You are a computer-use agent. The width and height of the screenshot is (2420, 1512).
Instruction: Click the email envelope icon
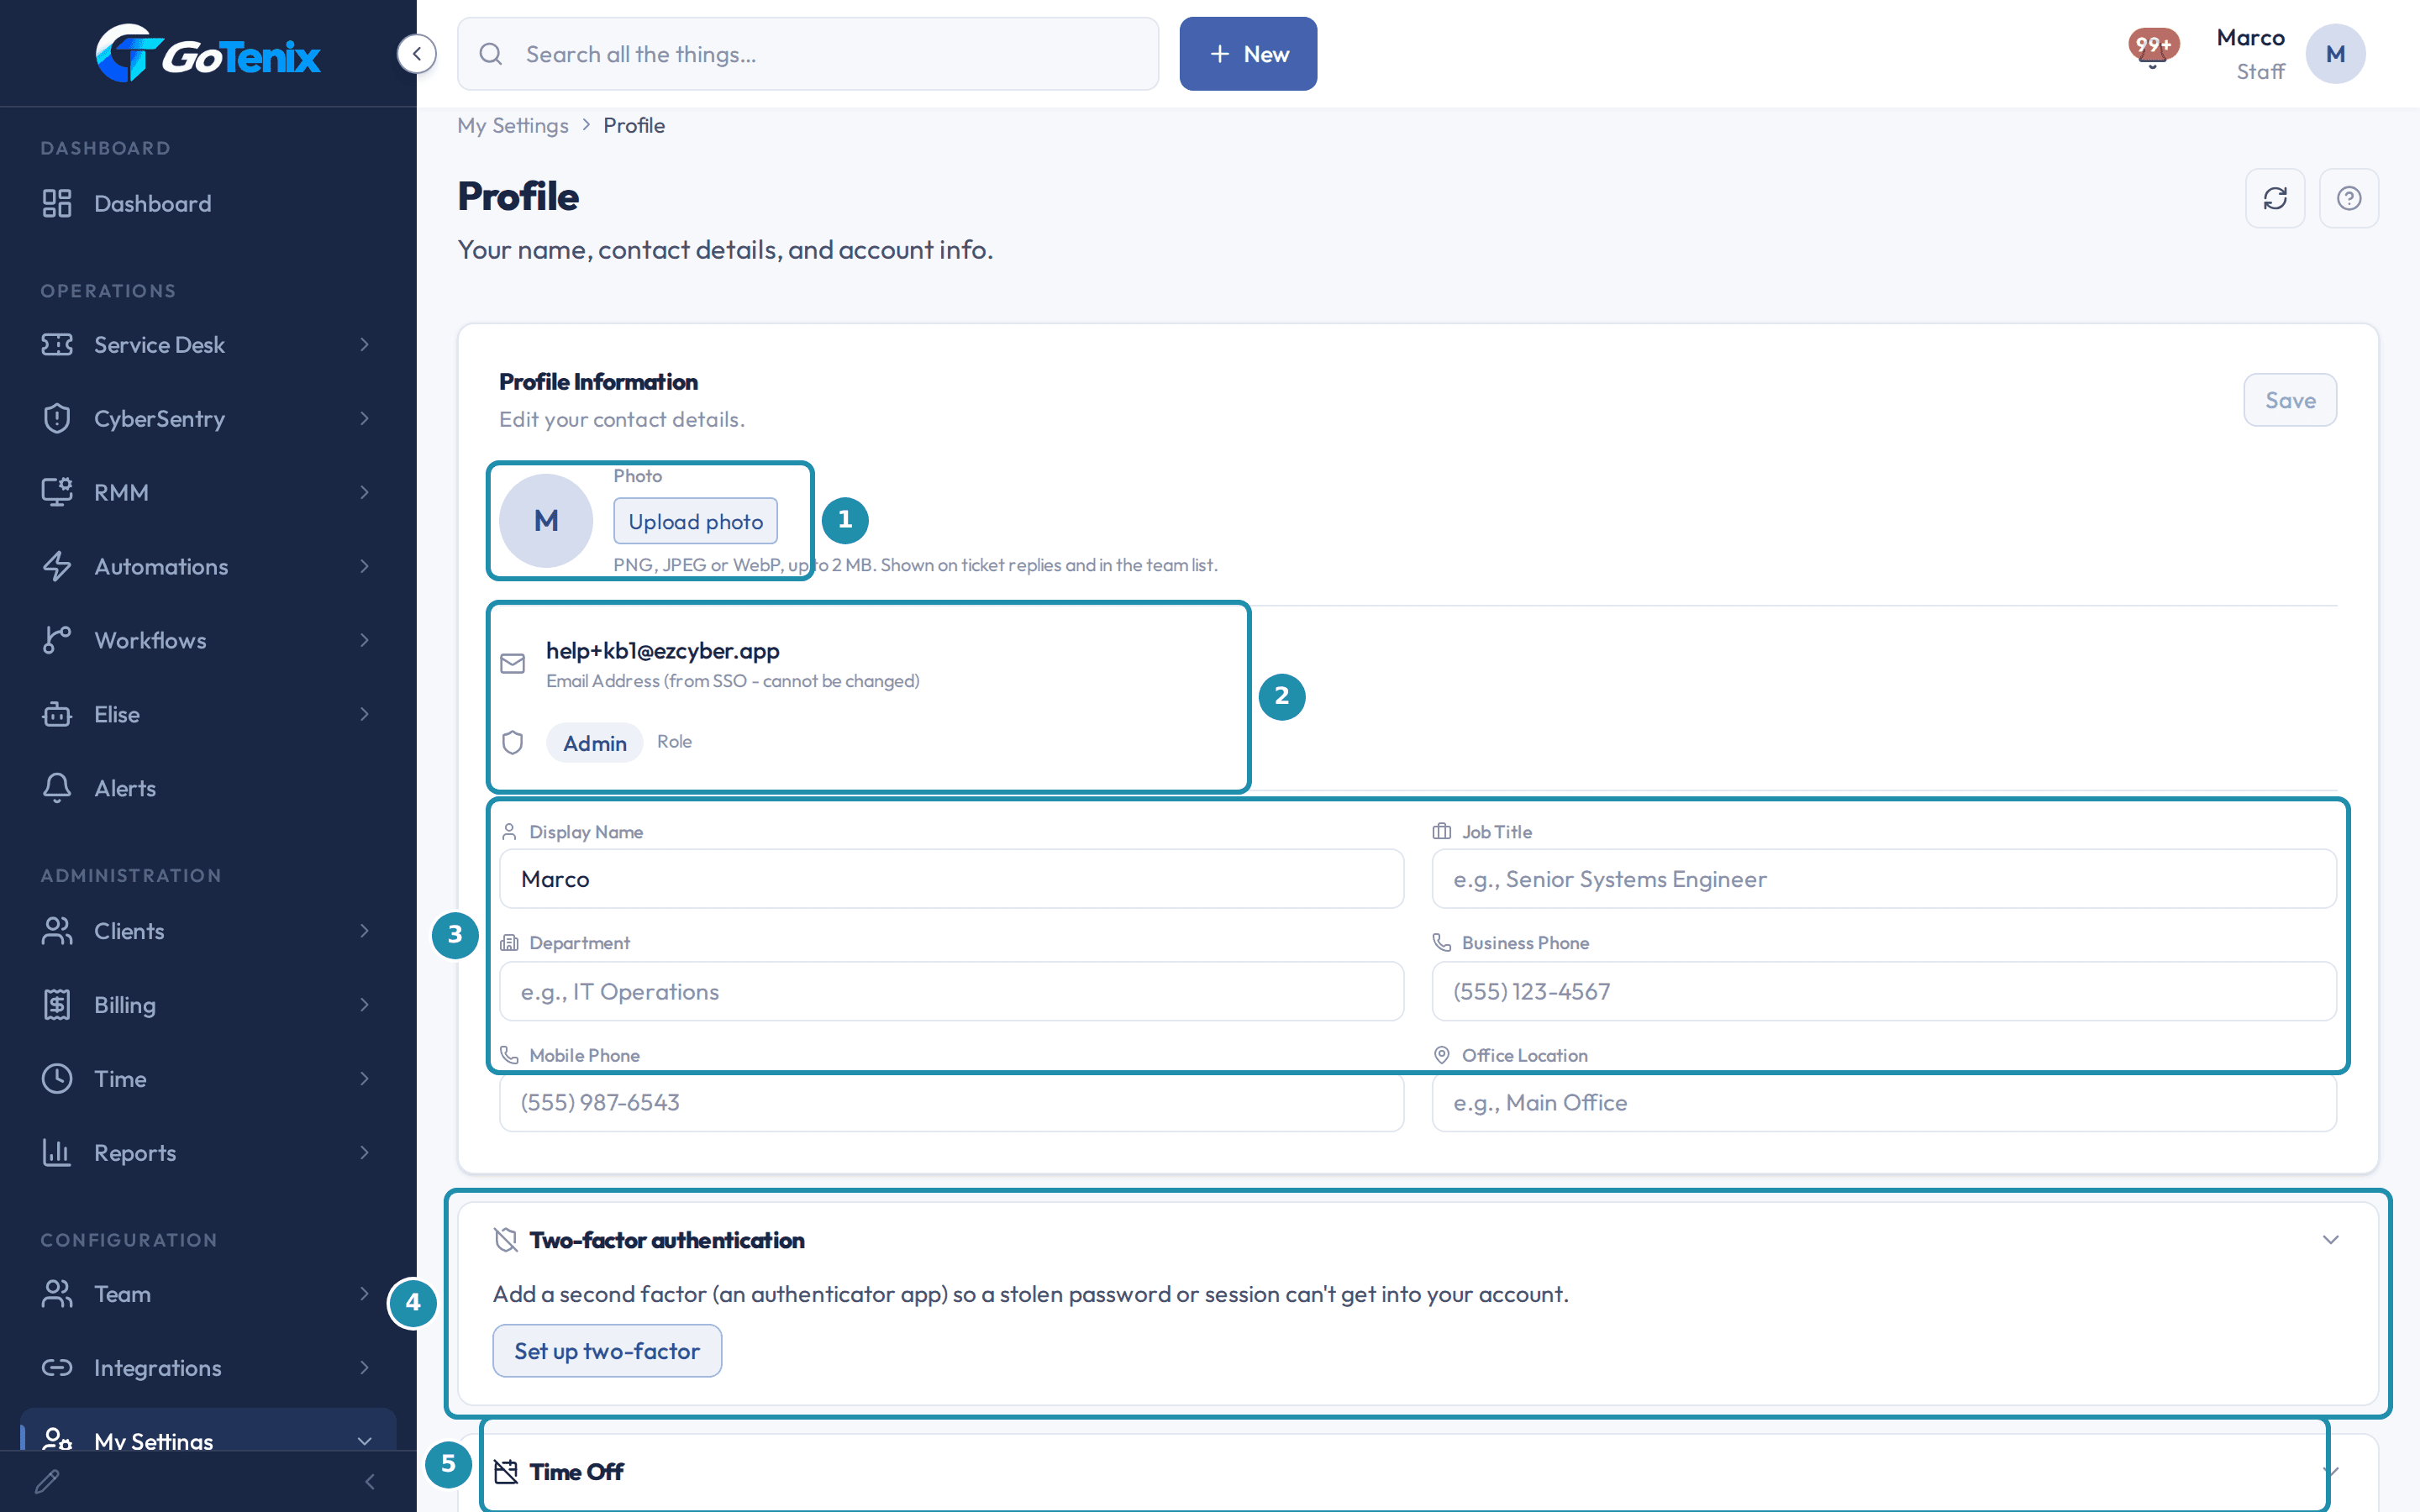pos(513,664)
